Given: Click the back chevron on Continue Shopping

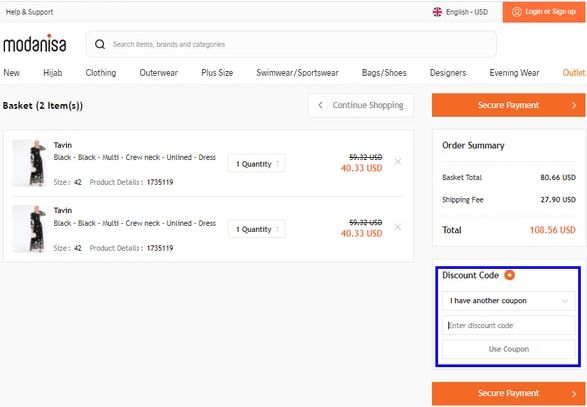Looking at the screenshot, I should pyautogui.click(x=320, y=105).
